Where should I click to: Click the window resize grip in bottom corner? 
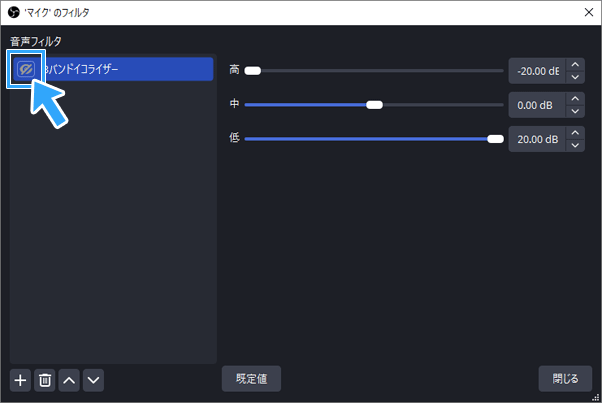tap(596, 397)
